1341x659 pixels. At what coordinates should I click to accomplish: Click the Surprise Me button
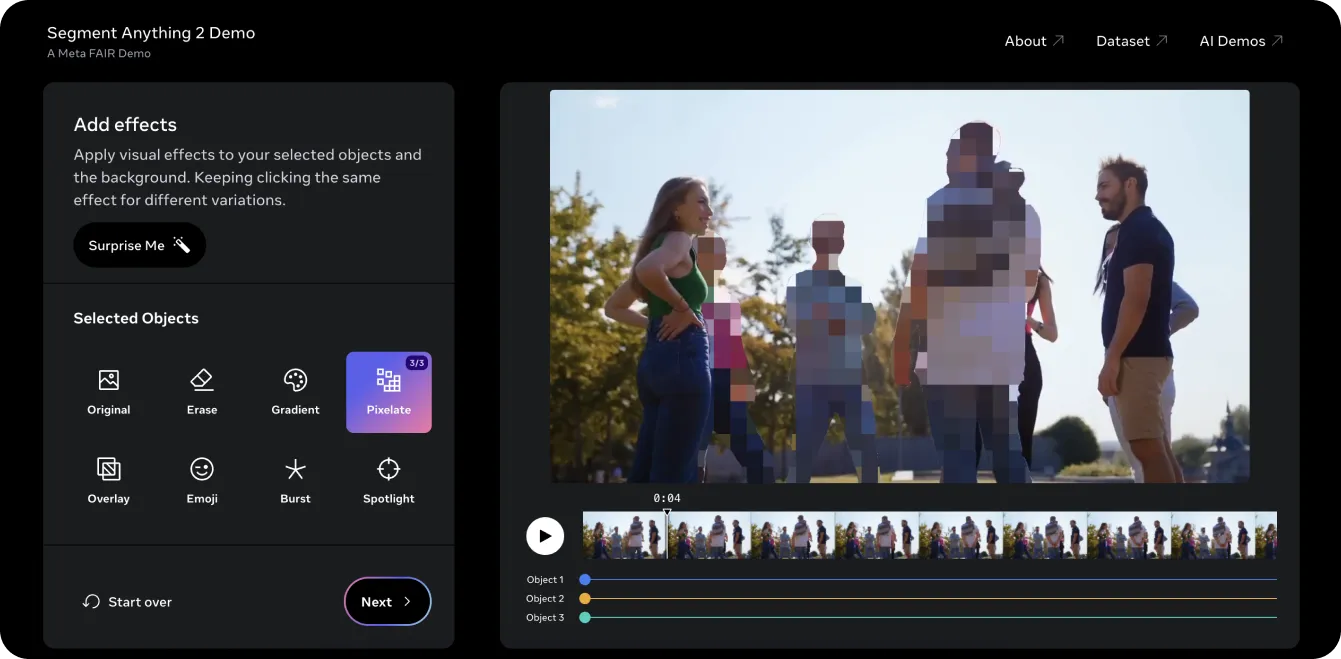click(140, 245)
